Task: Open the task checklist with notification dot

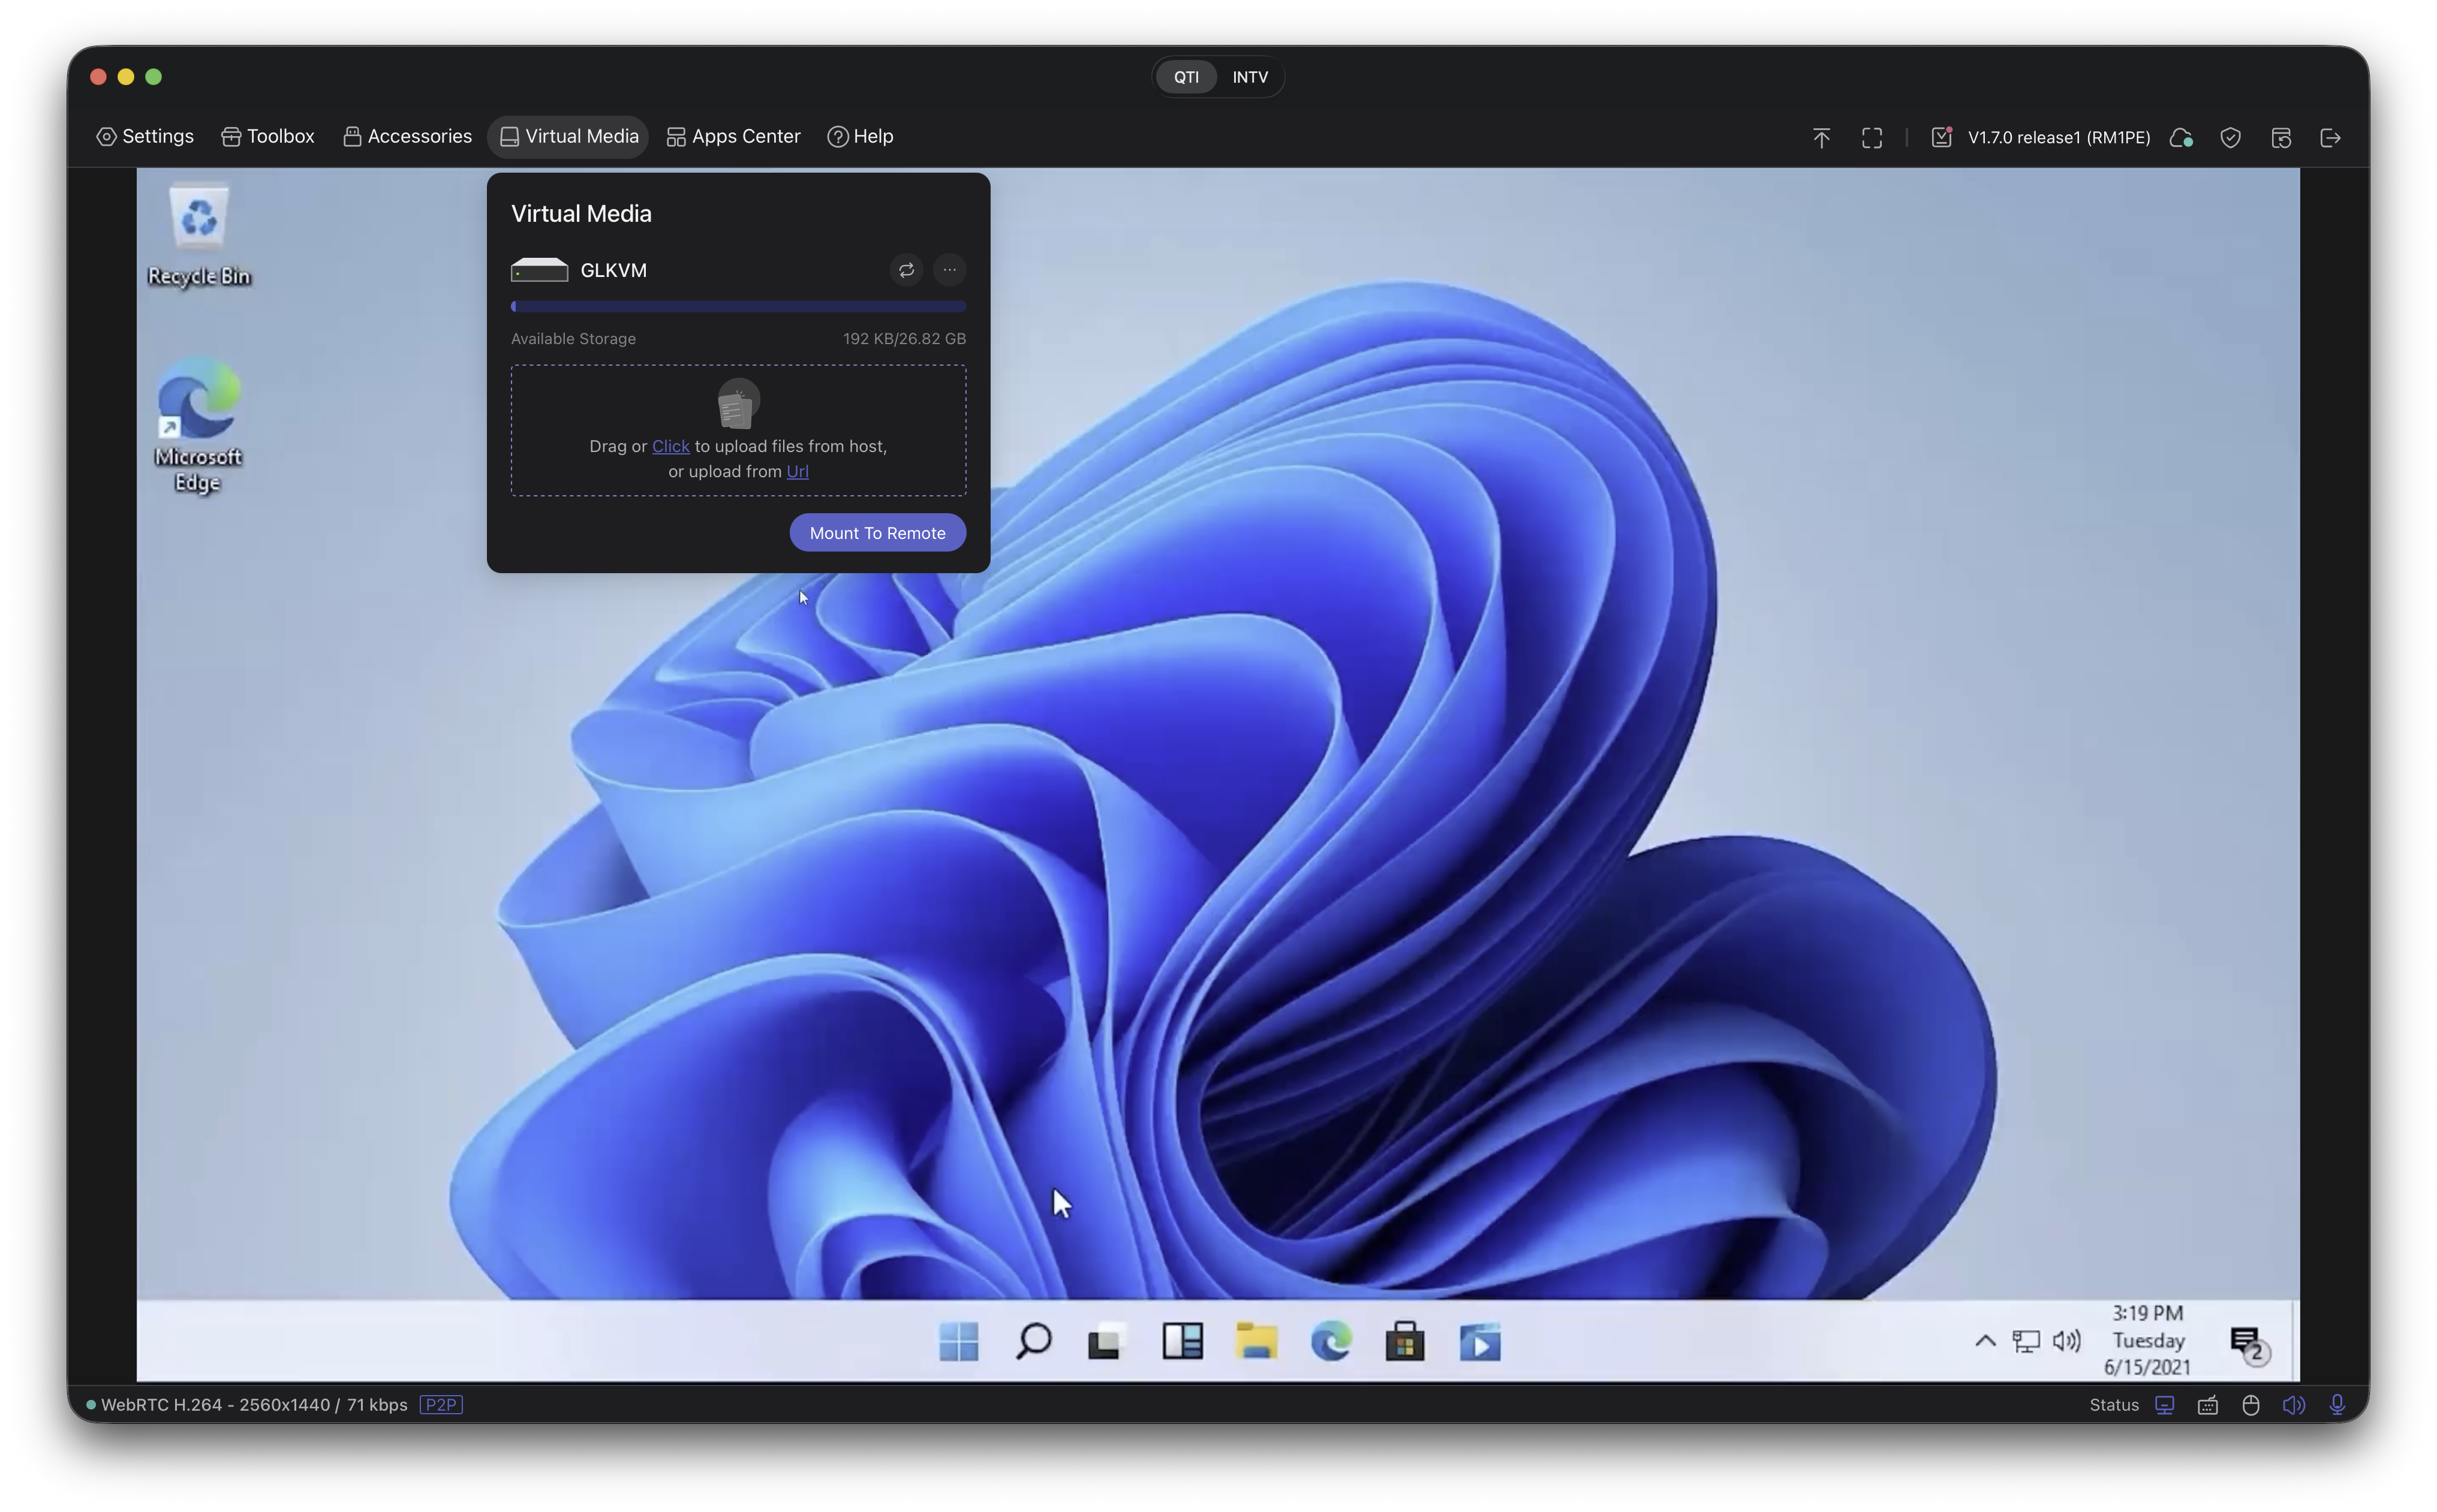Action: pyautogui.click(x=1941, y=137)
